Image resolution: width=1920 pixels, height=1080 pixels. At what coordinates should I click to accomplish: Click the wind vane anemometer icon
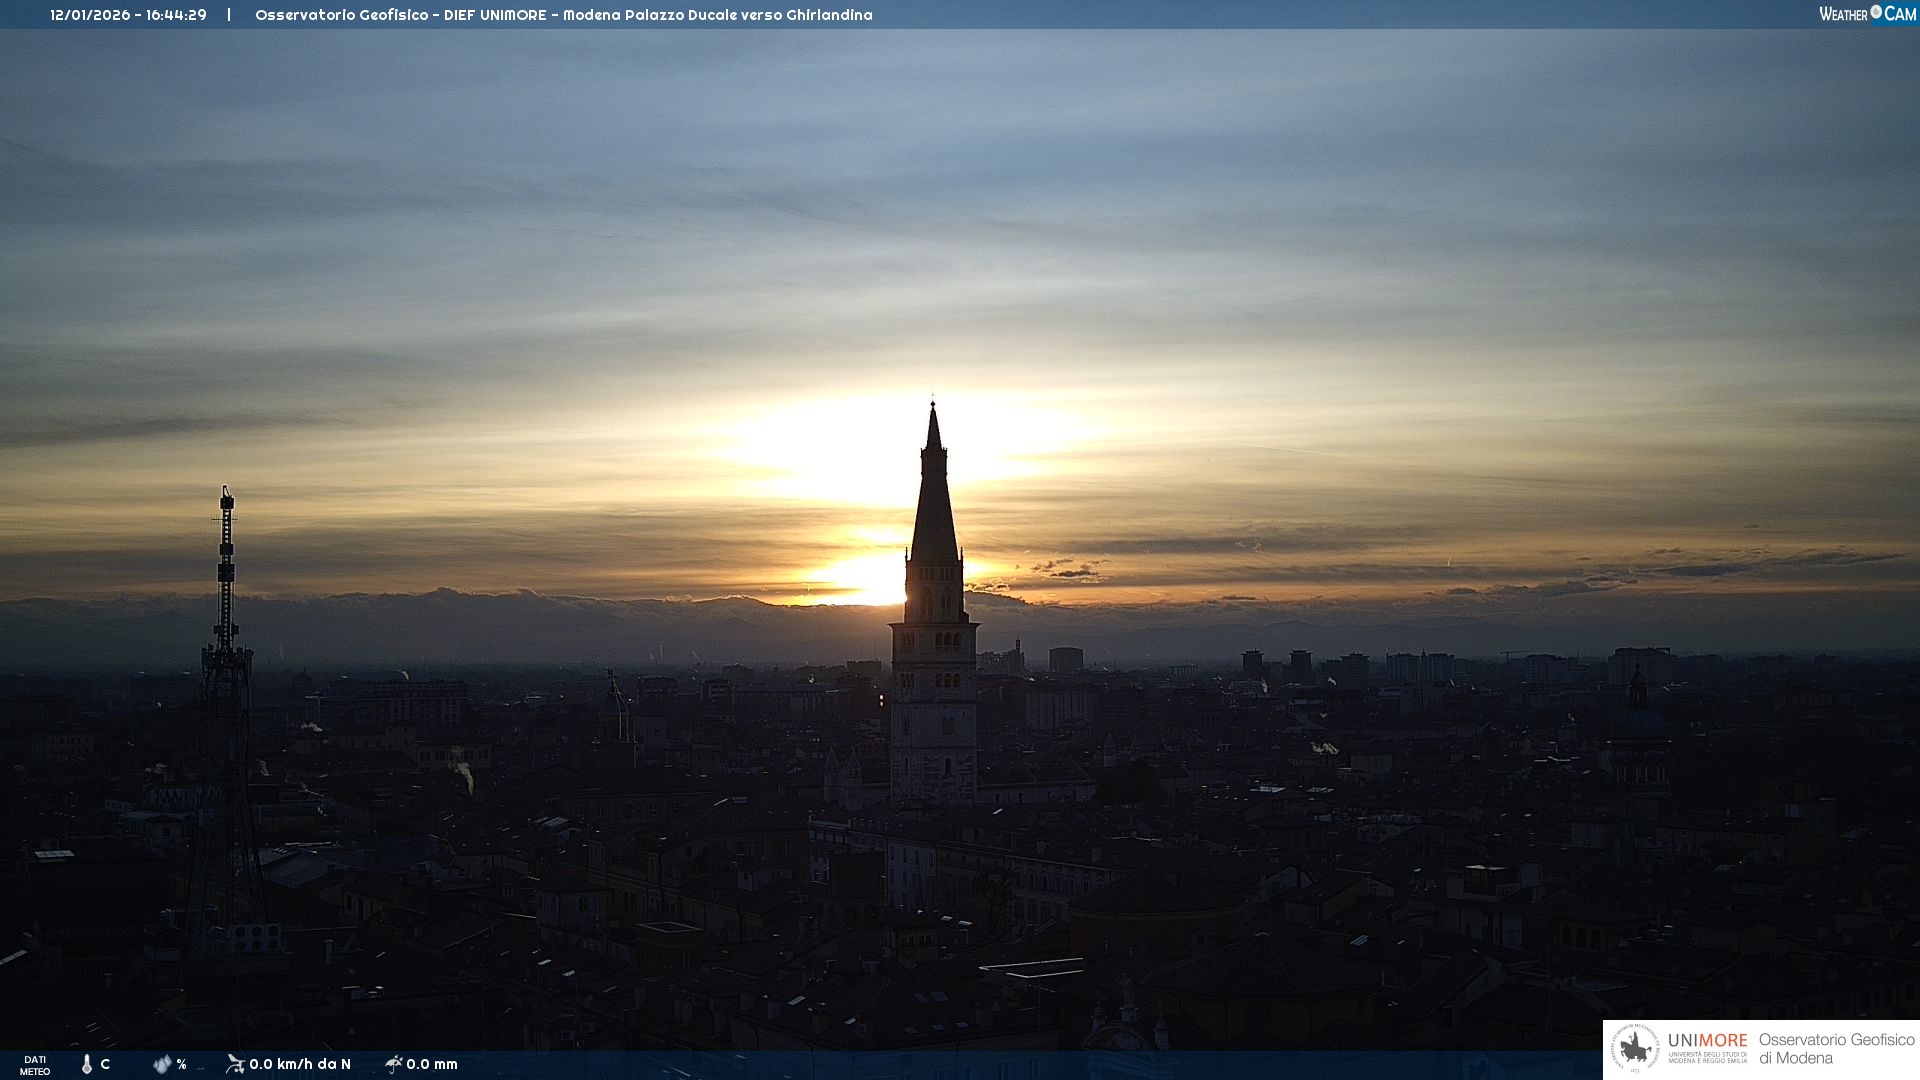tap(235, 1064)
